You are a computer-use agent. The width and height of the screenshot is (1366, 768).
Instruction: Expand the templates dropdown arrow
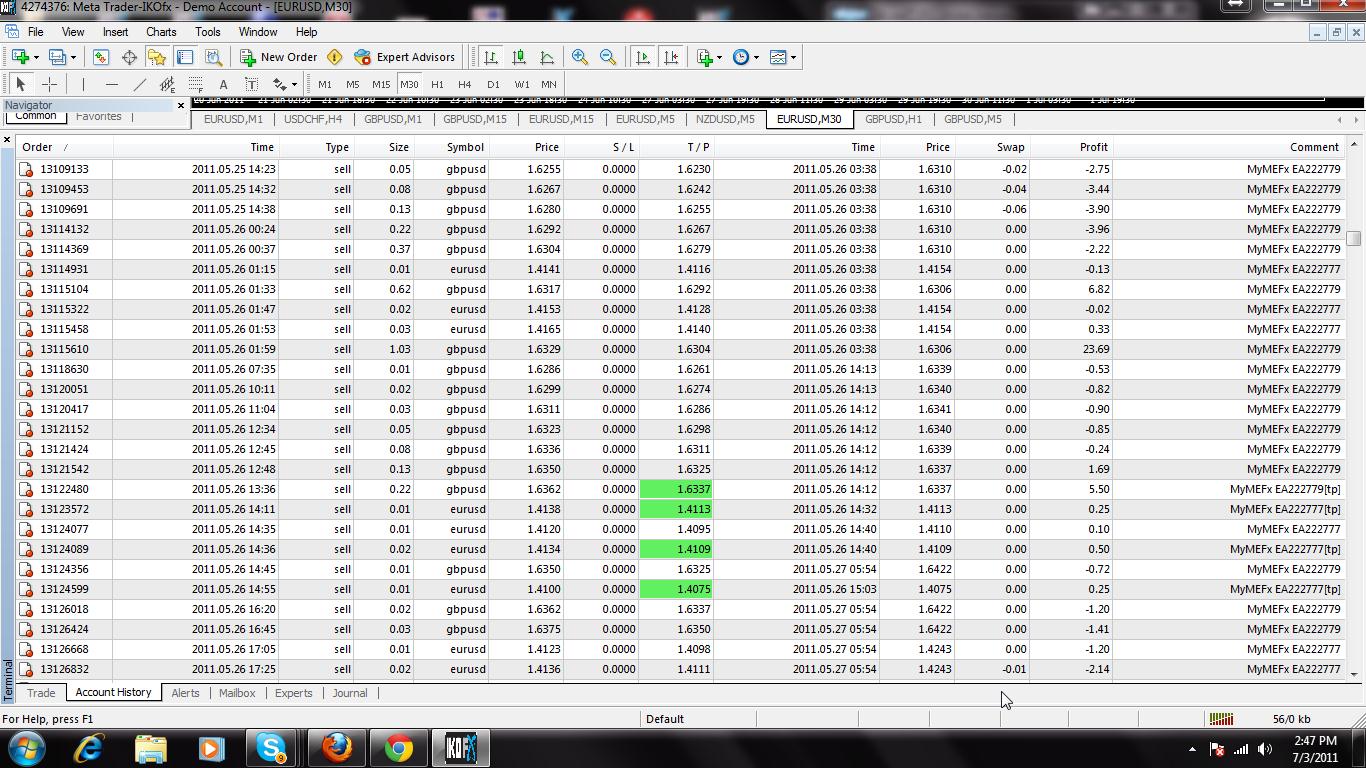click(x=793, y=57)
